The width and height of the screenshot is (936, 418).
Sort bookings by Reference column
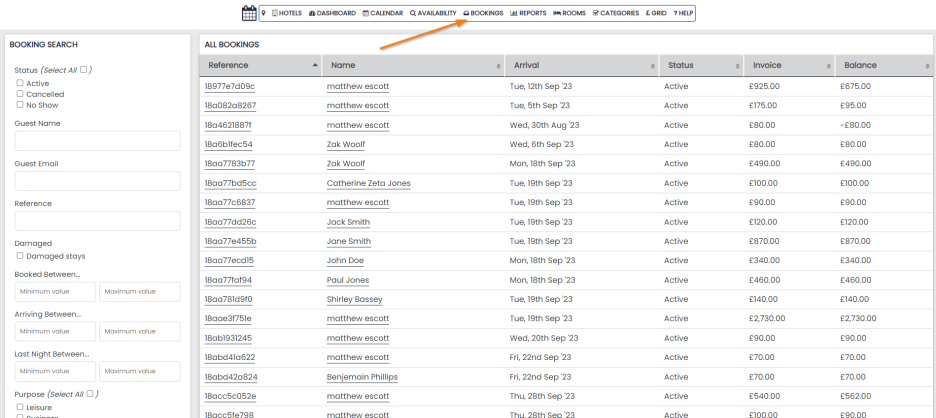pyautogui.click(x=260, y=65)
